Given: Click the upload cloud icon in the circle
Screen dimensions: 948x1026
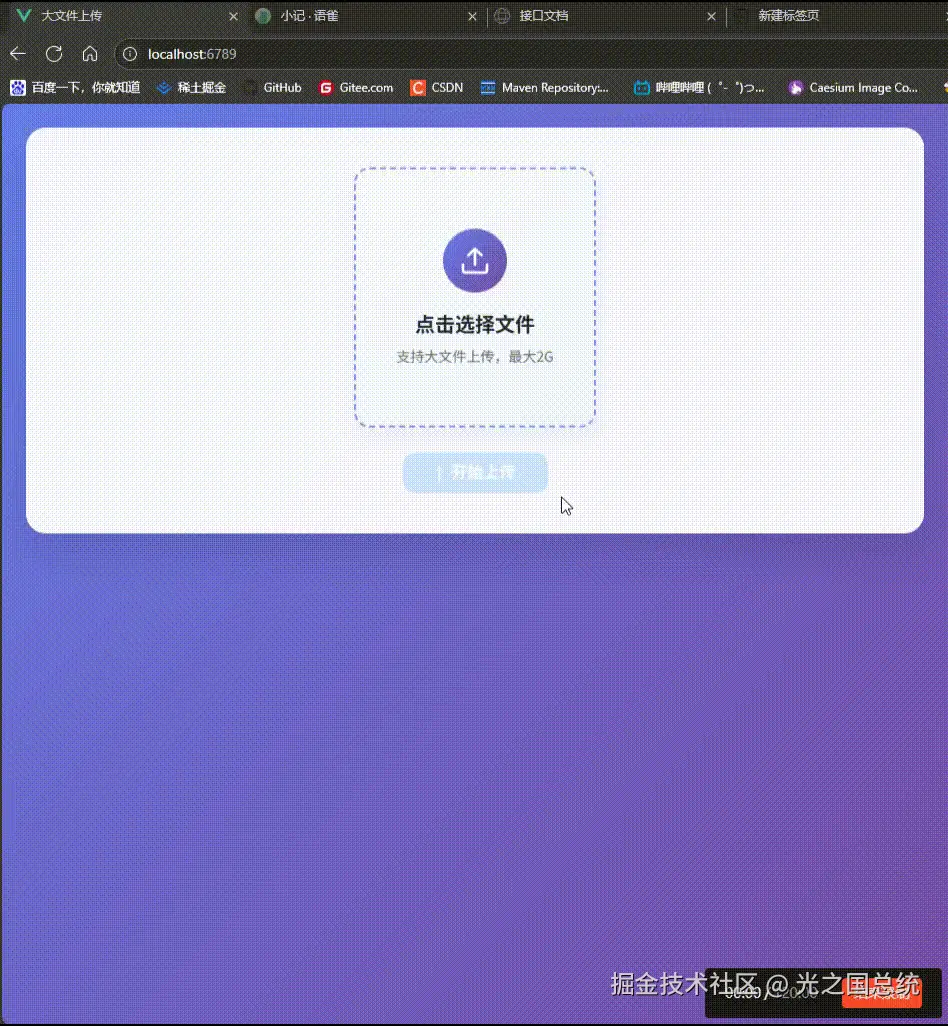Looking at the screenshot, I should [x=475, y=259].
